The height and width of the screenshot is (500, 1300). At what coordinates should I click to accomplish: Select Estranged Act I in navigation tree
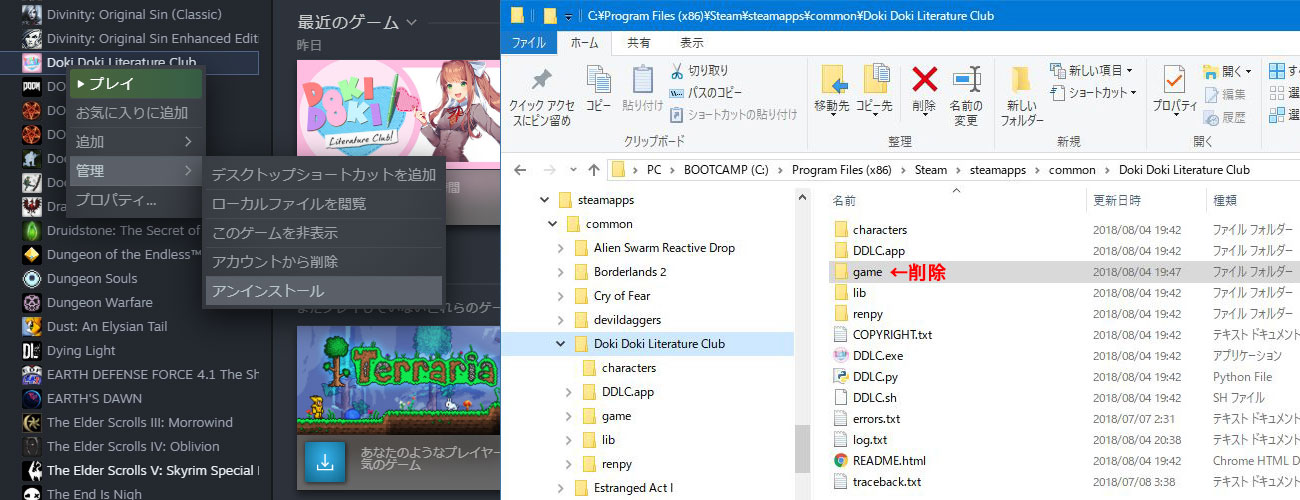pos(624,488)
